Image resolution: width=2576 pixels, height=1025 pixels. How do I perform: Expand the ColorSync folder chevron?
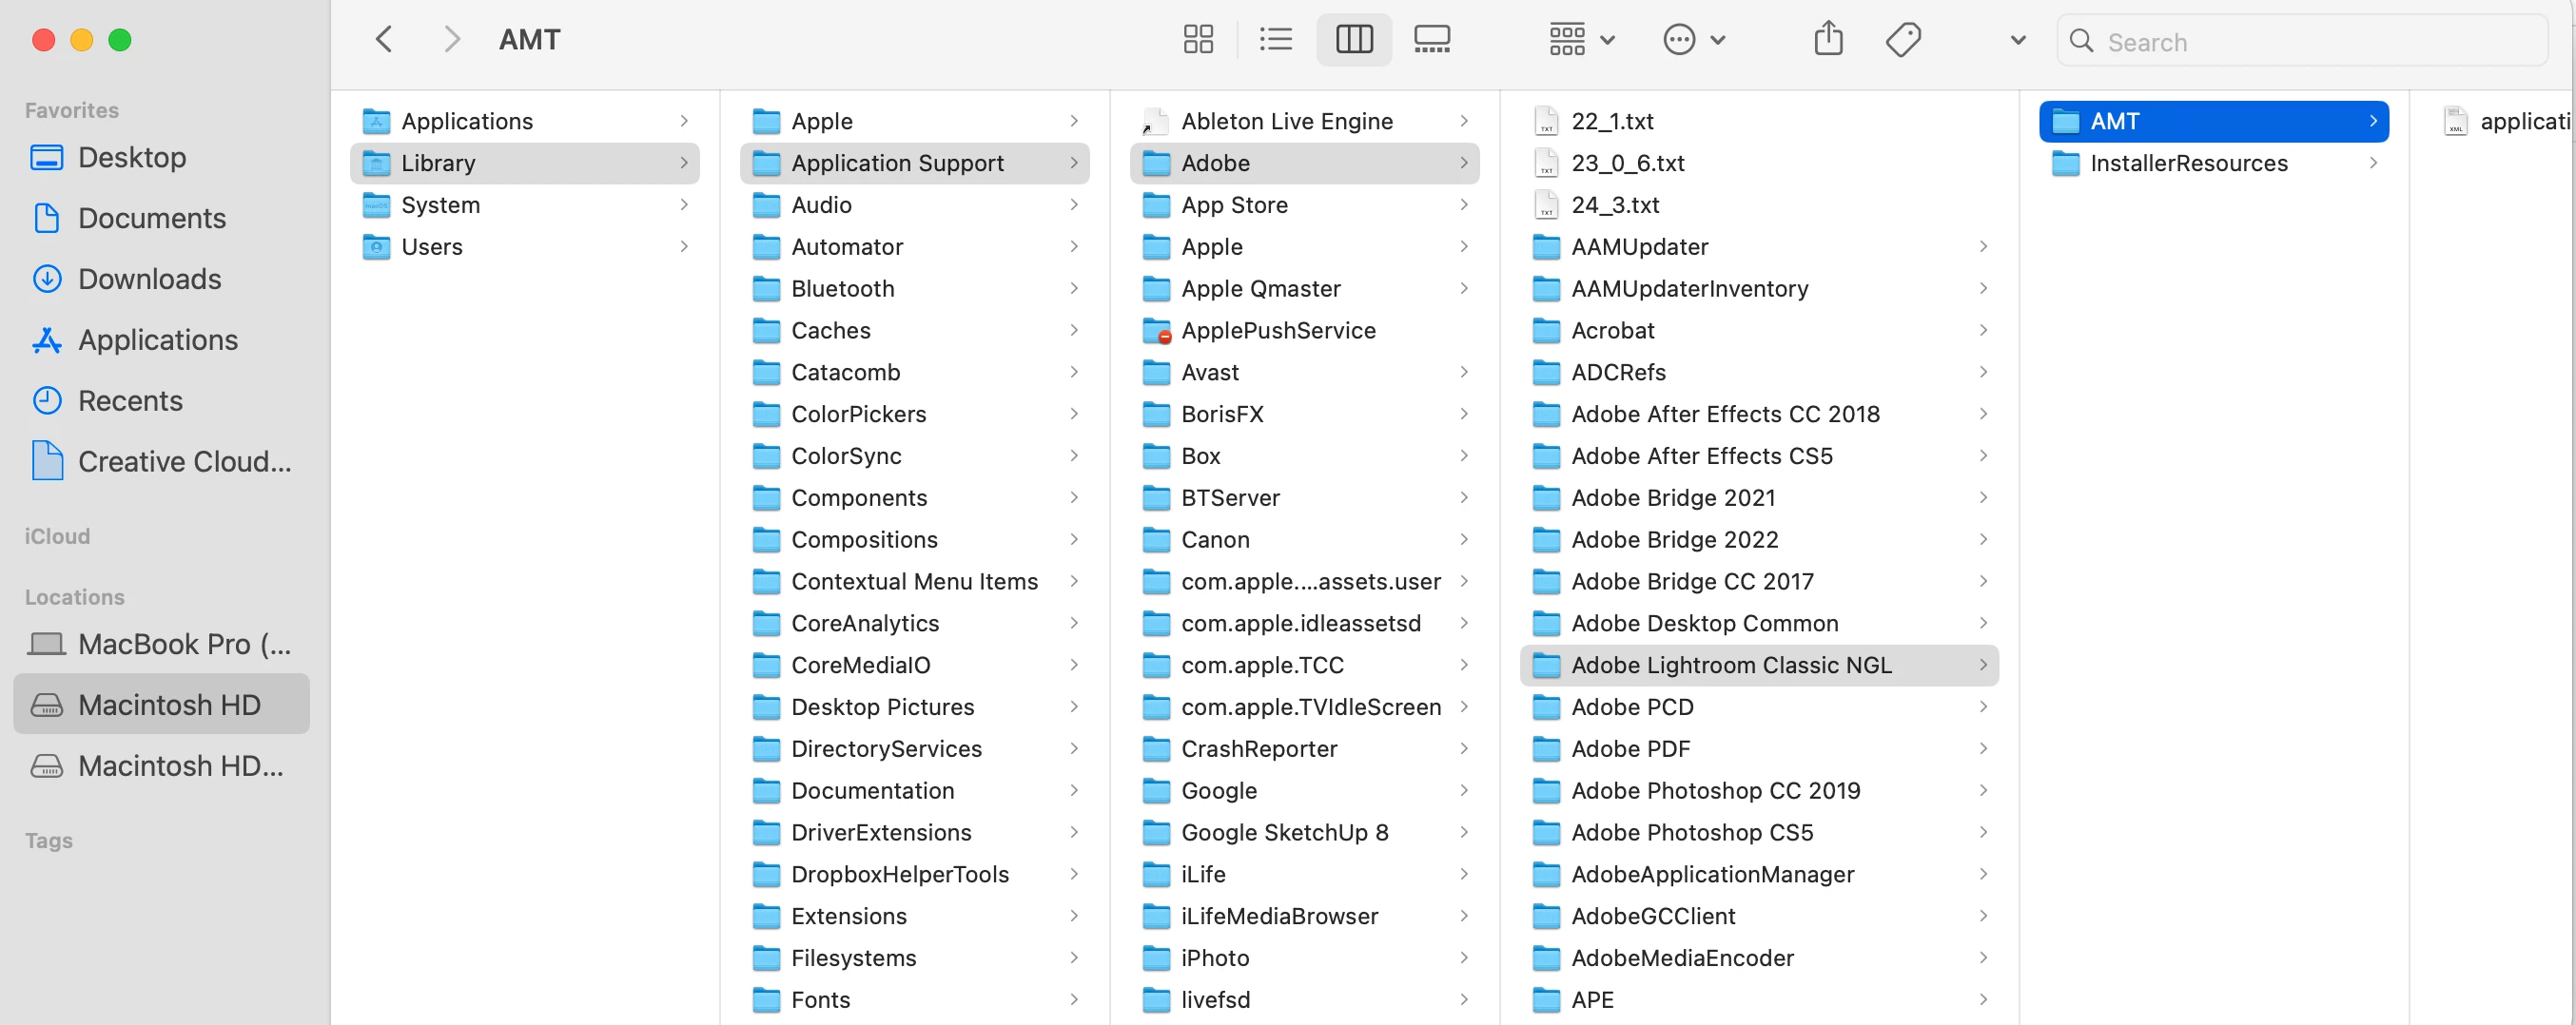[1074, 456]
